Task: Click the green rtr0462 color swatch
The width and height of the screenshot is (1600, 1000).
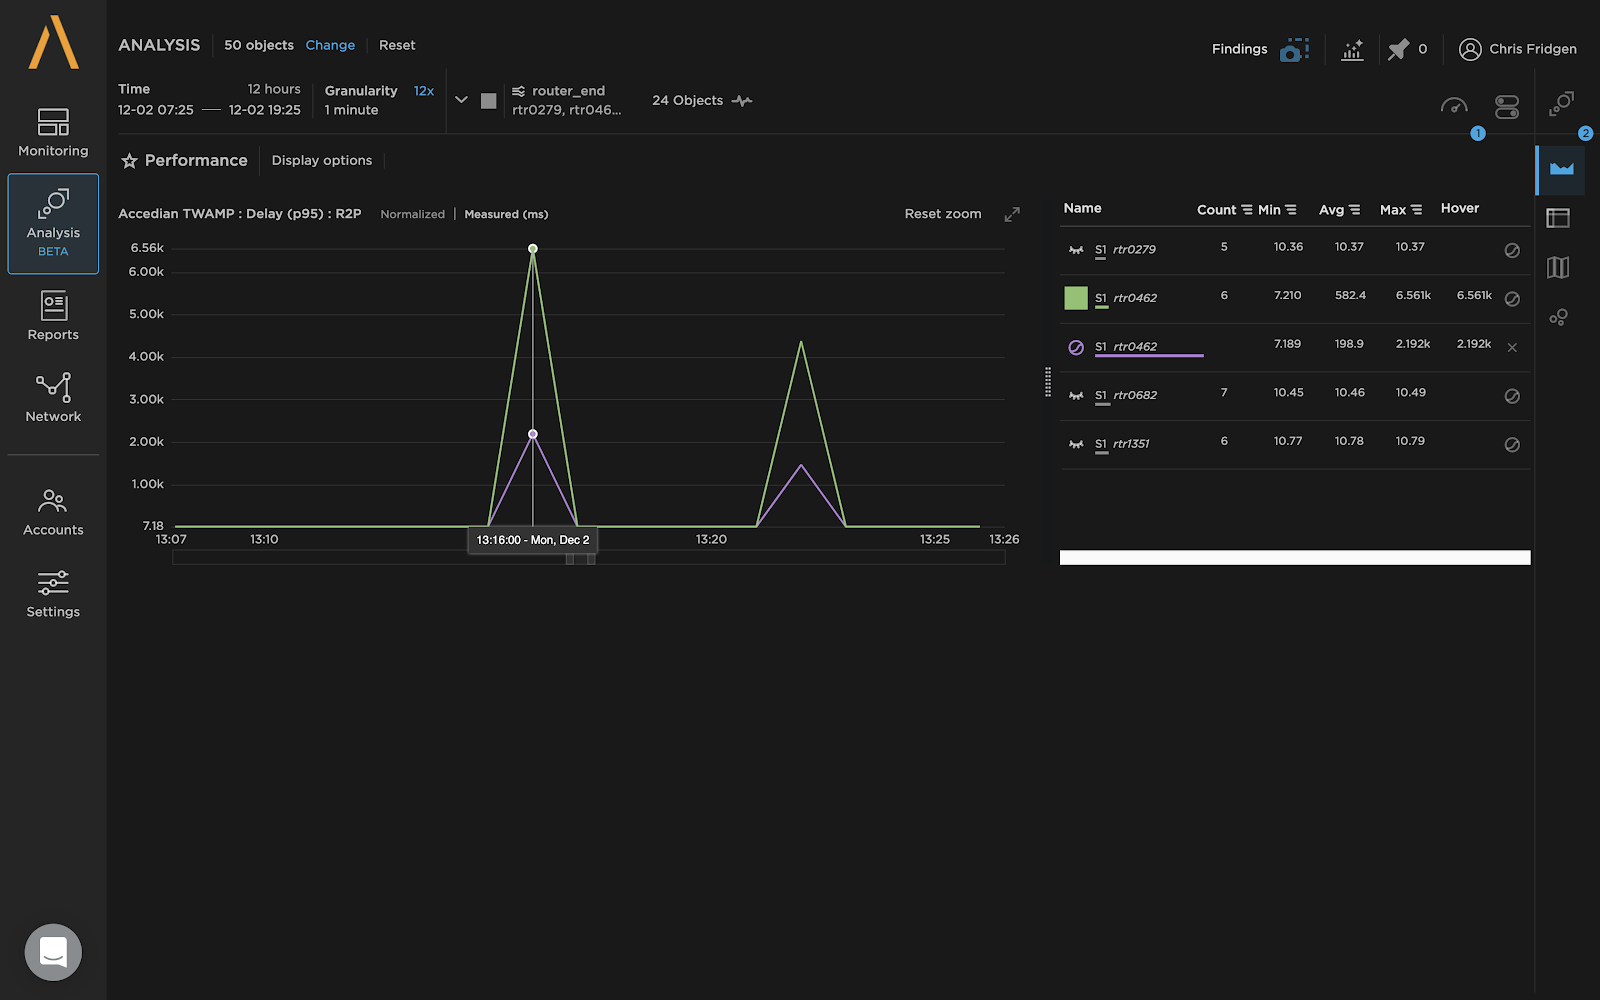Action: pos(1076,298)
